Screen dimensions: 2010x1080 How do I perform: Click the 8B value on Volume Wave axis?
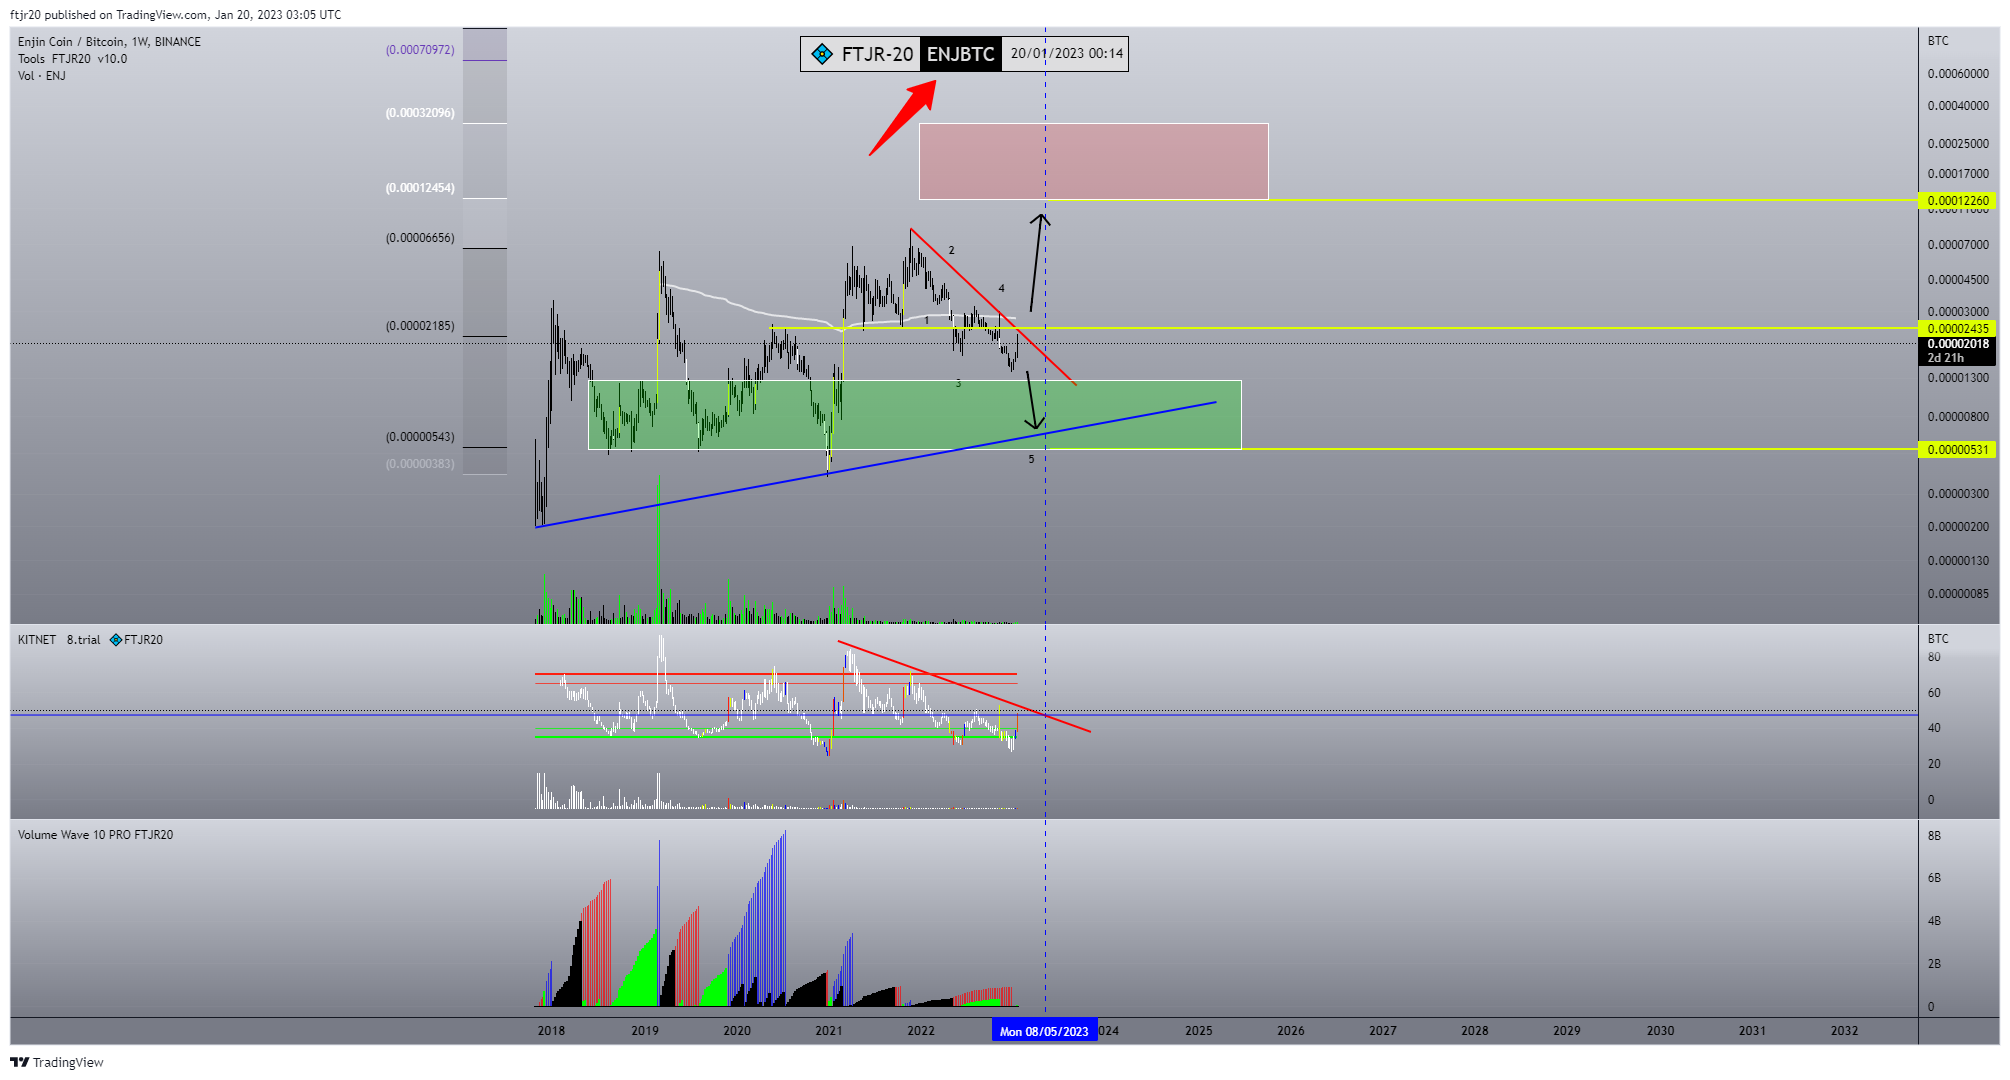[1934, 836]
